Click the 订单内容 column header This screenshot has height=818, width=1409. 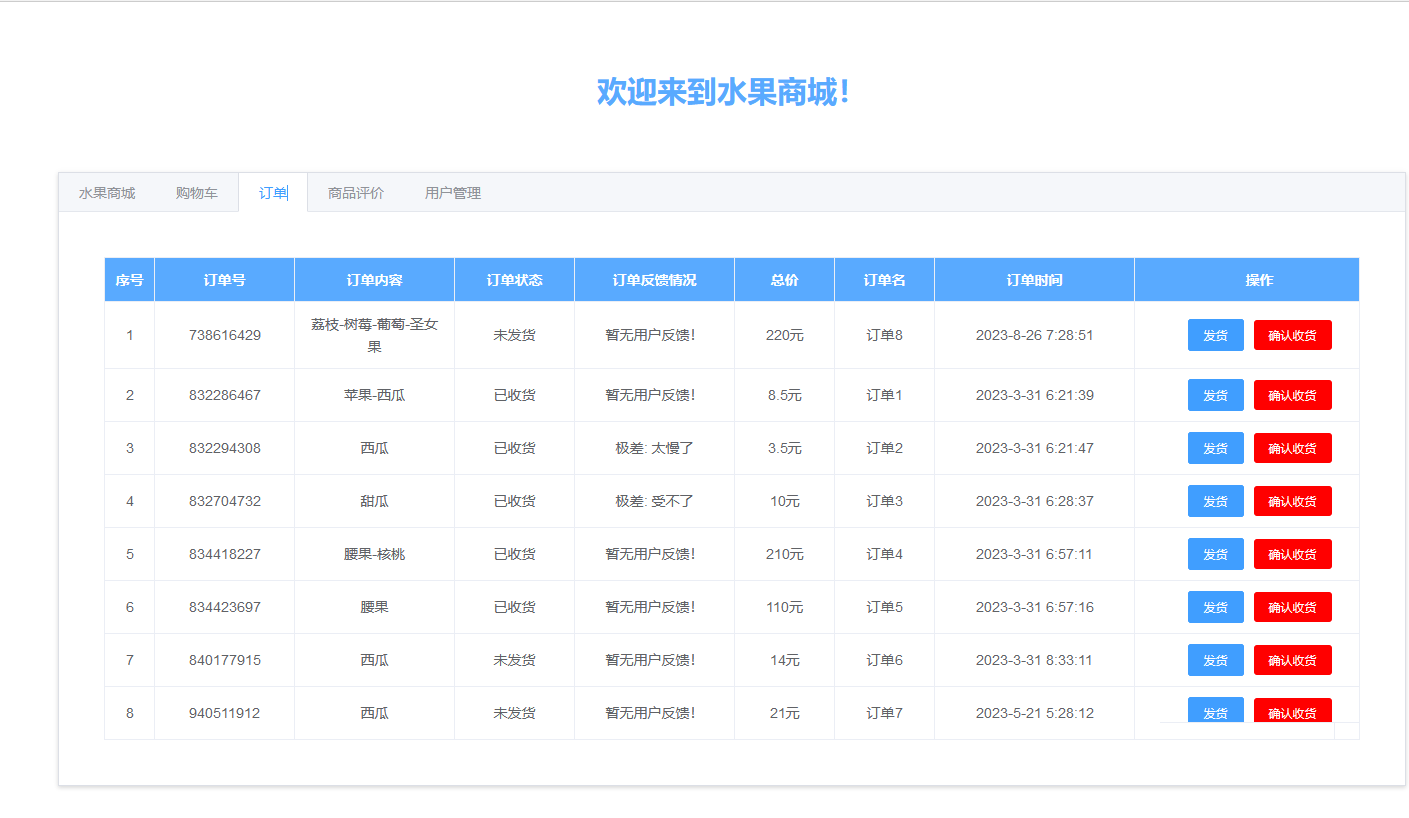375,280
